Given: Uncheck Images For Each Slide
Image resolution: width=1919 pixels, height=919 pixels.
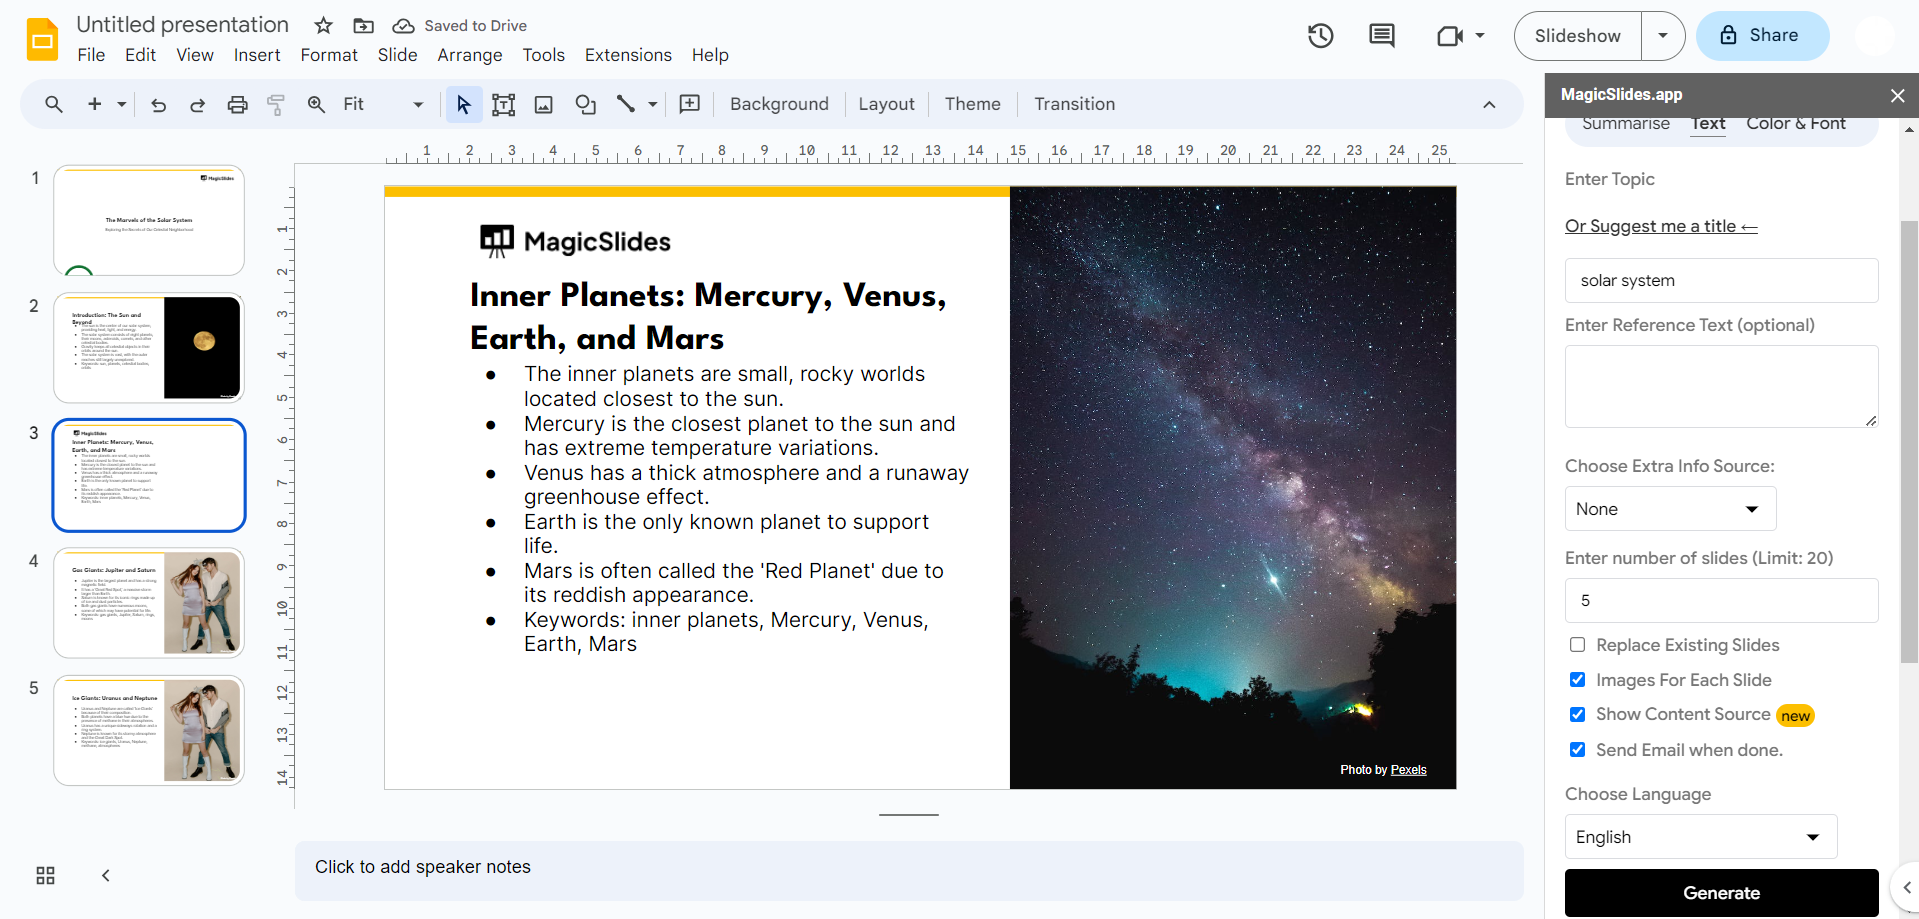Looking at the screenshot, I should click(1577, 680).
